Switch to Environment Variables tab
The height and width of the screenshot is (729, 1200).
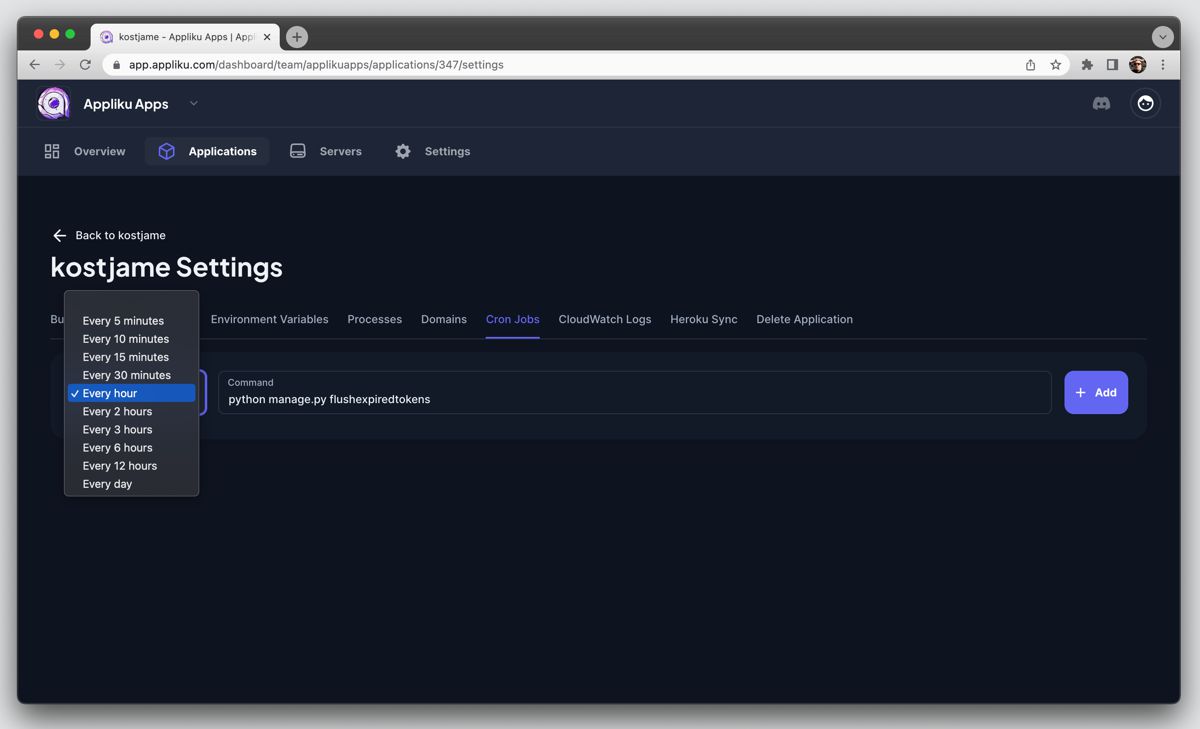(269, 319)
